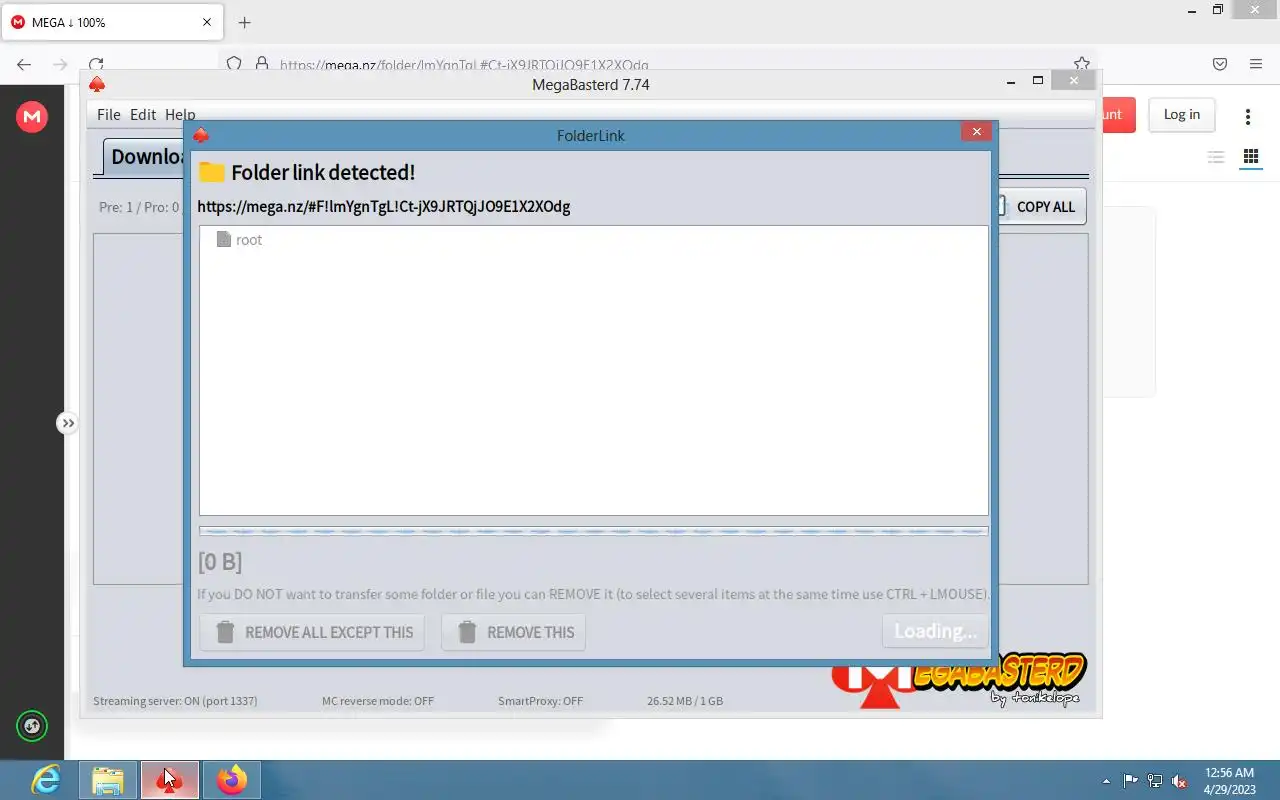This screenshot has height=800, width=1280.
Task: Click the Pre: 1 / Pro: 0 status label
Action: pos(139,208)
